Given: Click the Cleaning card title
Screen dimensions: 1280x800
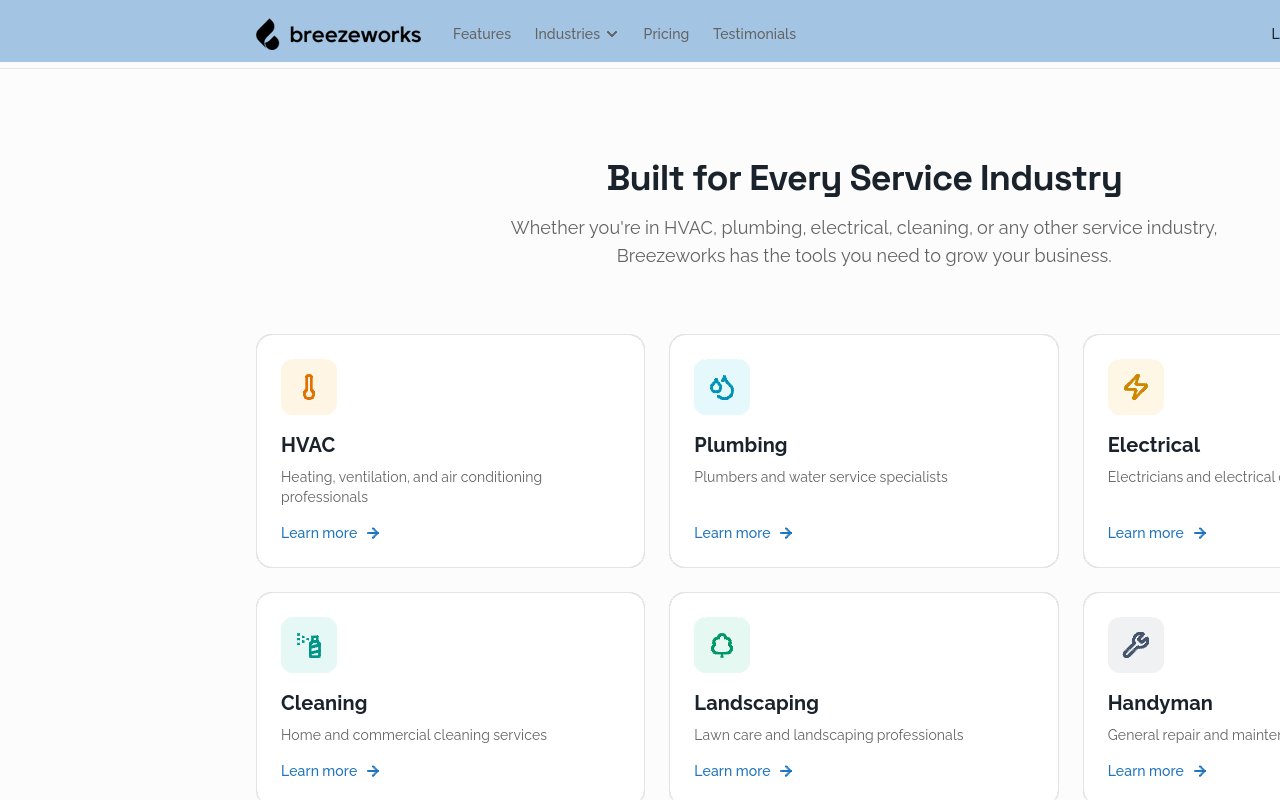Looking at the screenshot, I should 324,703.
